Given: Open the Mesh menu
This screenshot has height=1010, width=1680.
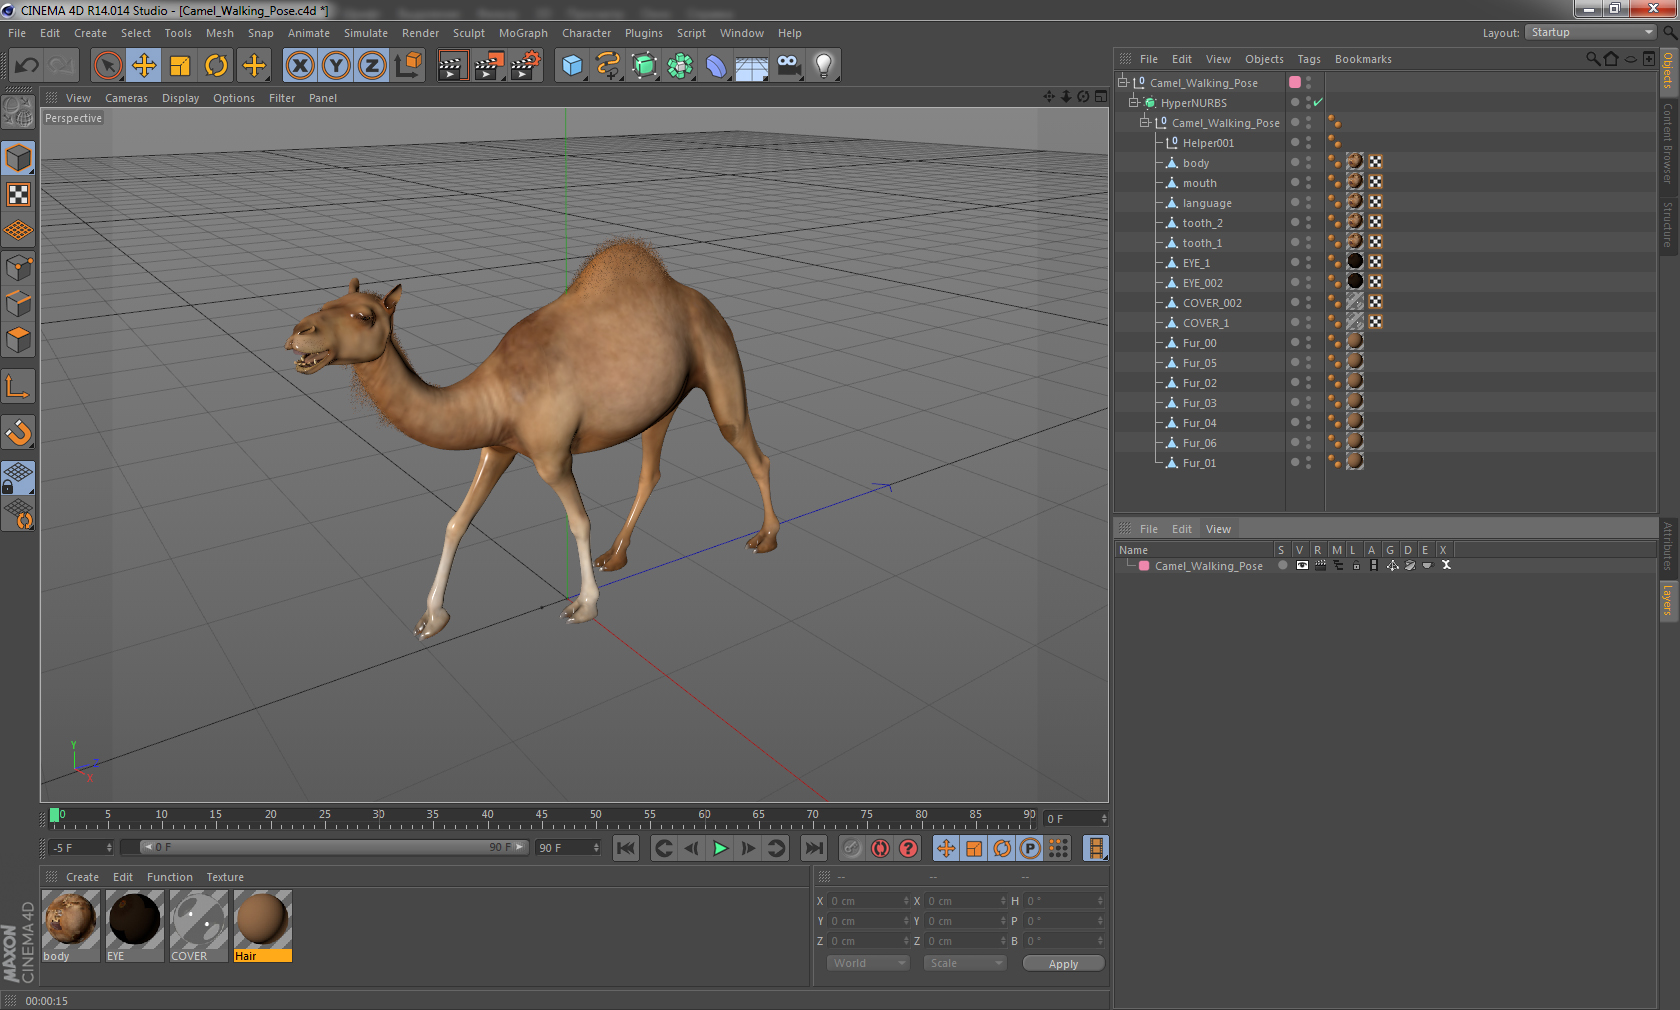Looking at the screenshot, I should (220, 33).
